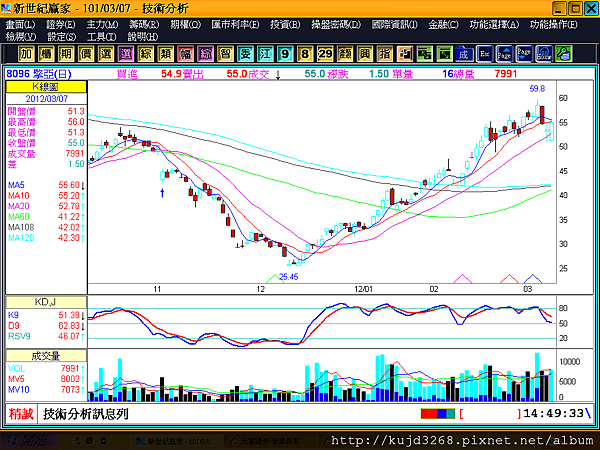600x450 pixels.
Task: Click the MA120 42.30 value row
Action: pos(46,238)
